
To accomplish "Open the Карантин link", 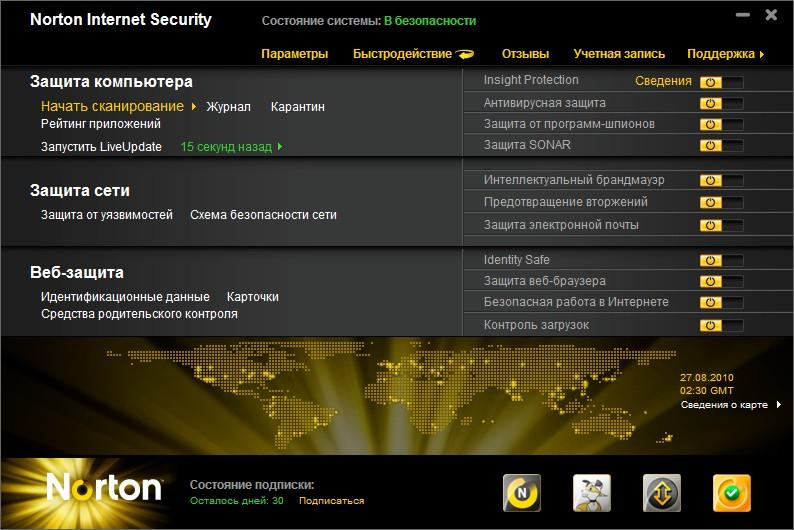I will [298, 107].
